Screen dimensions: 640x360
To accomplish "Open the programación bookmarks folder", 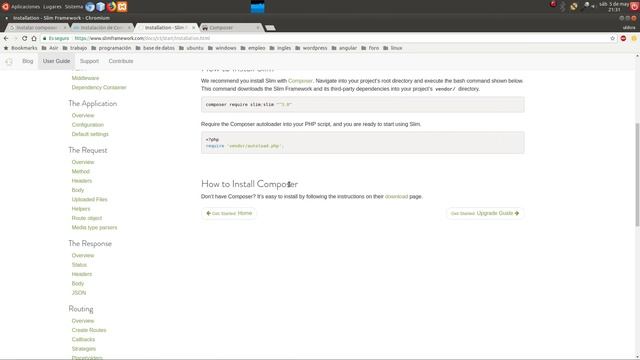I will 111,48.
